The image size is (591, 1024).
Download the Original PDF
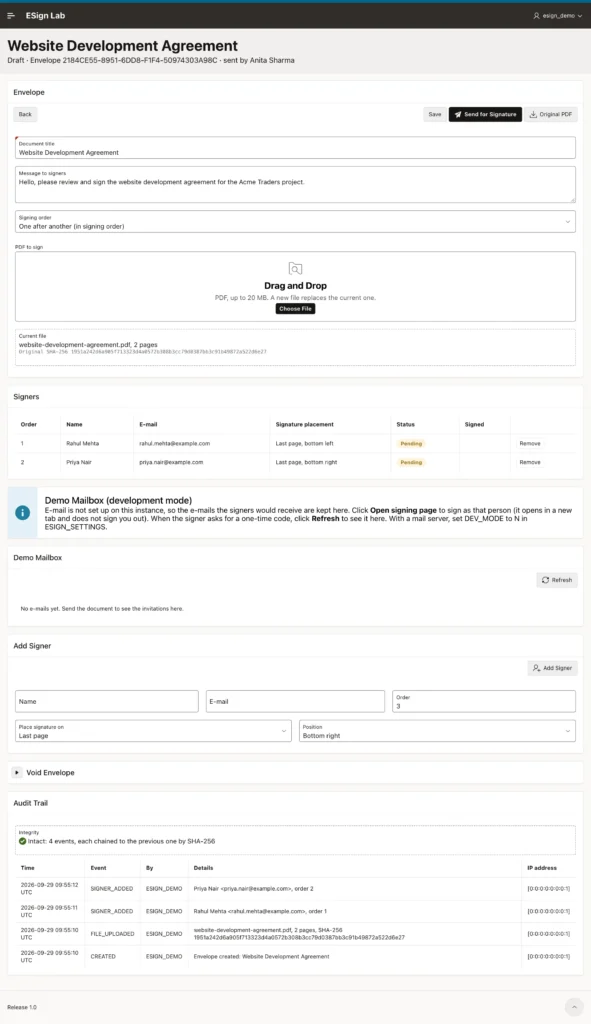551,114
